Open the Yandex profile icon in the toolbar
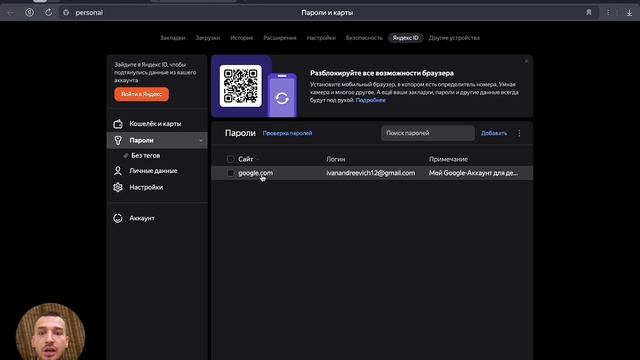640x360 pixels. (x=29, y=12)
